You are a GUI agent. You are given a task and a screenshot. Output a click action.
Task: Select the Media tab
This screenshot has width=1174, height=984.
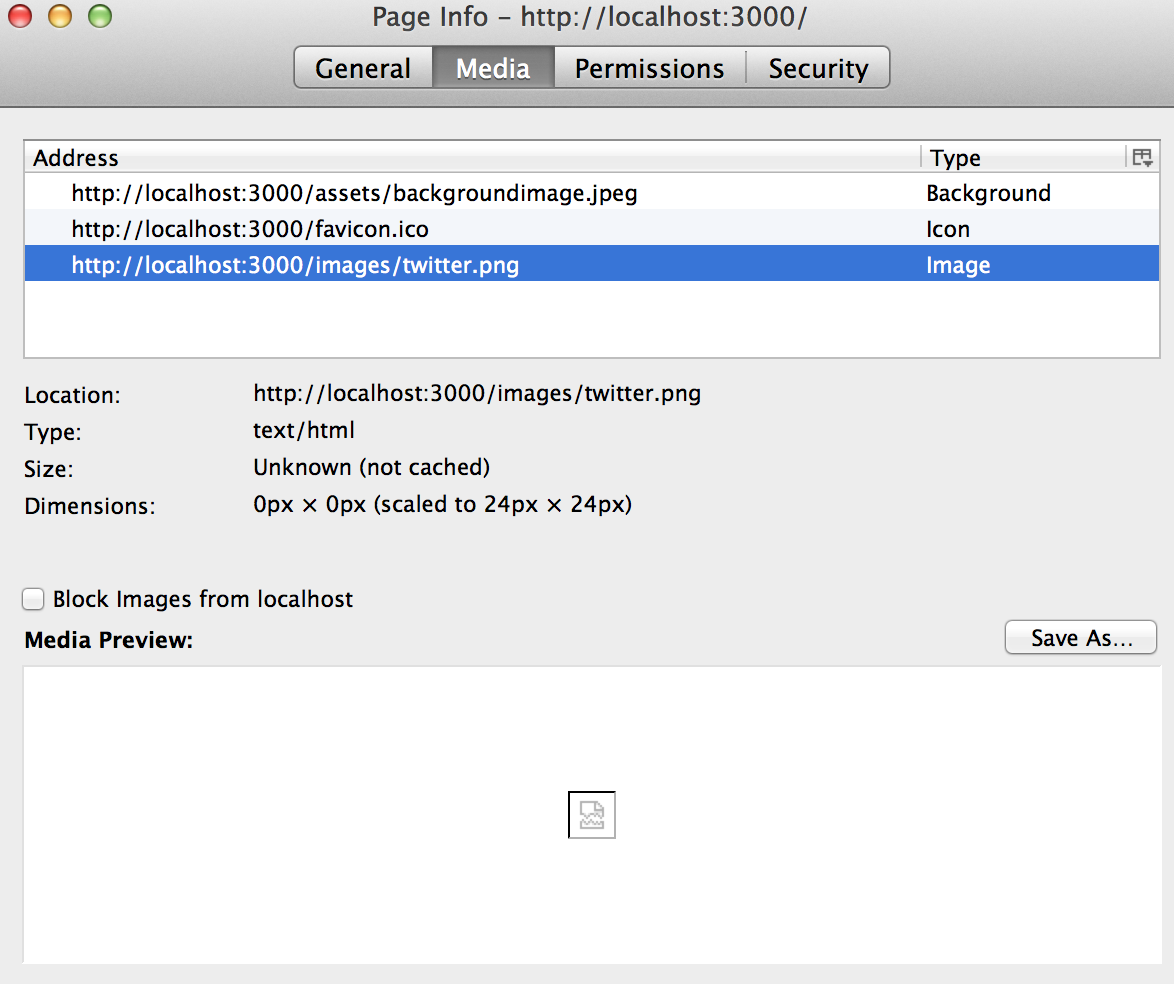[493, 68]
